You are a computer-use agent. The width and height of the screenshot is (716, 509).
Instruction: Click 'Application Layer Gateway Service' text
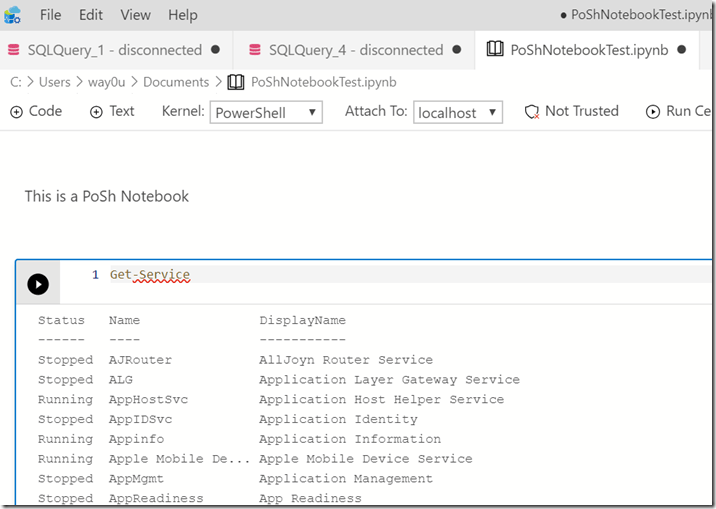coord(390,380)
